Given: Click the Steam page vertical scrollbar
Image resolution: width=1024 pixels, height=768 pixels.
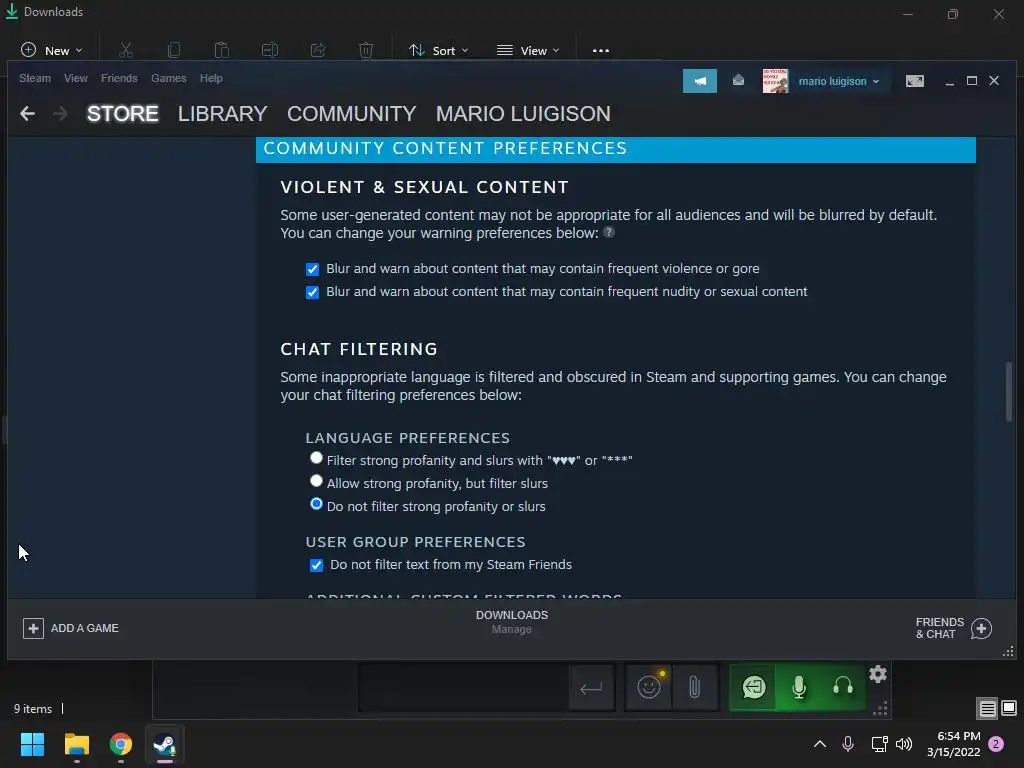Looking at the screenshot, I should tap(1009, 392).
